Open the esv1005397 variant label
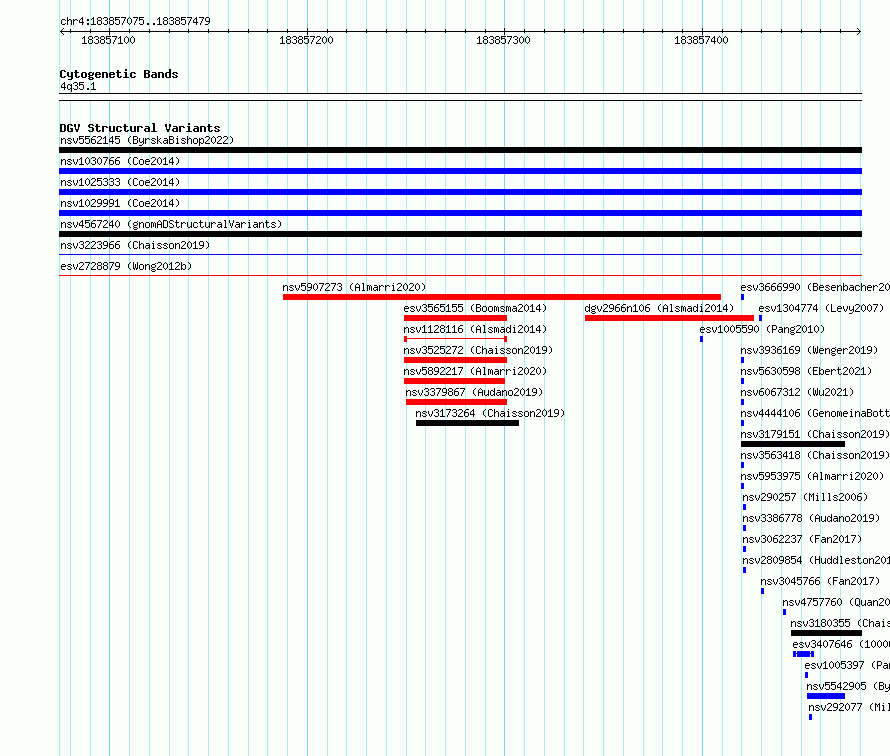The height and width of the screenshot is (756, 890). (x=847, y=665)
